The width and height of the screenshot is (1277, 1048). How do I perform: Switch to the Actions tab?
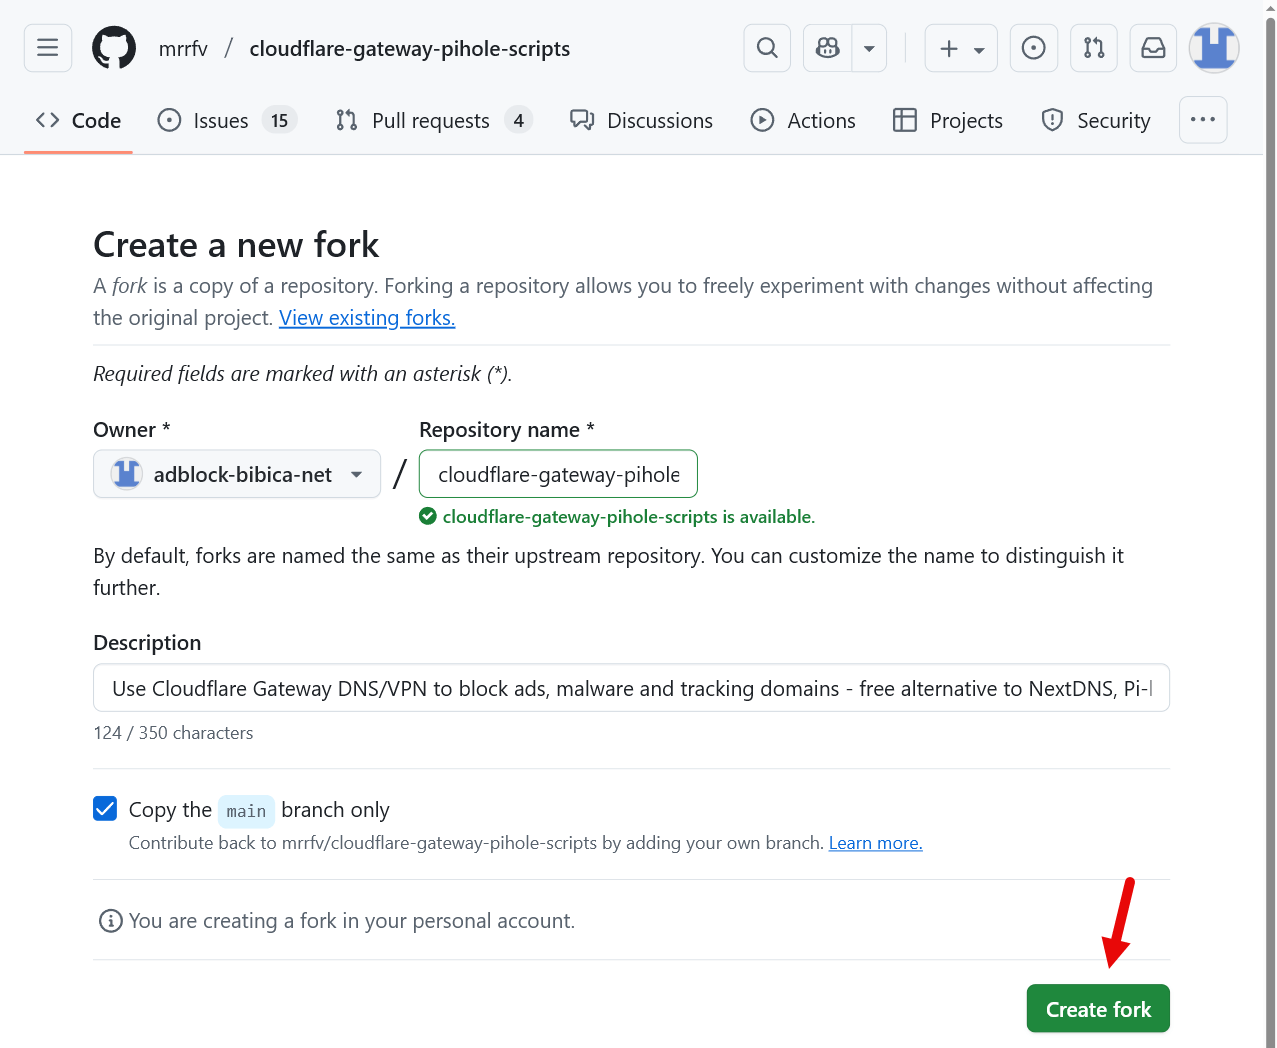[803, 121]
